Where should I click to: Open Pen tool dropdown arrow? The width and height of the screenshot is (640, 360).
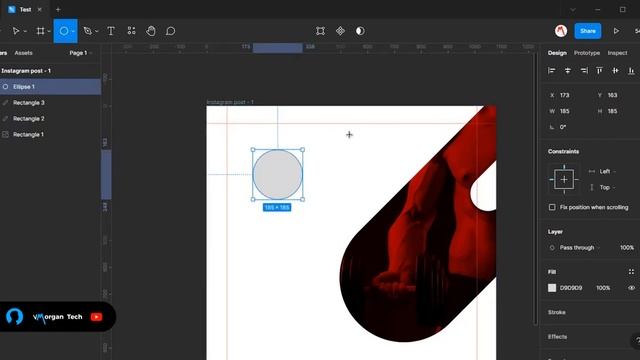[x=97, y=31]
